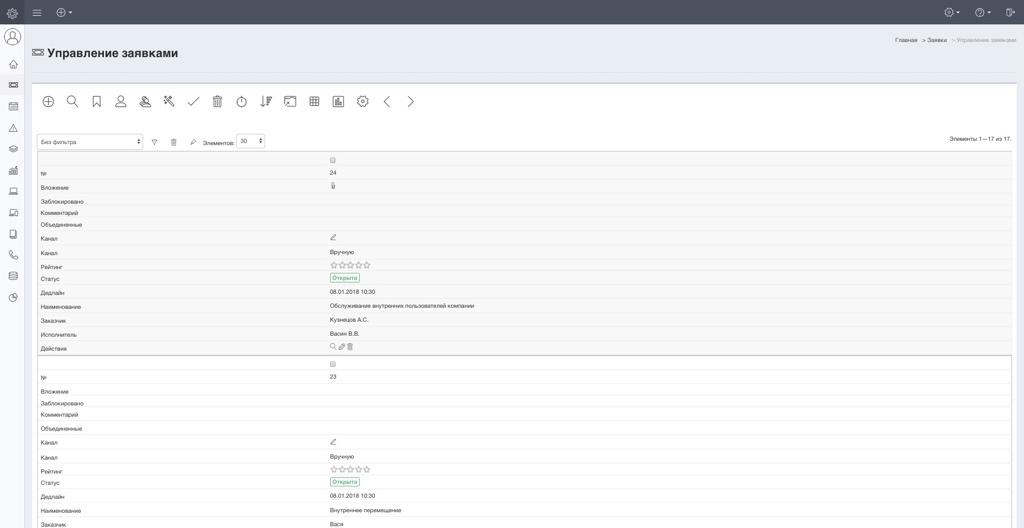1024x528 pixels.
Task: Go to 'Главная' breadcrumb link
Action: point(906,40)
